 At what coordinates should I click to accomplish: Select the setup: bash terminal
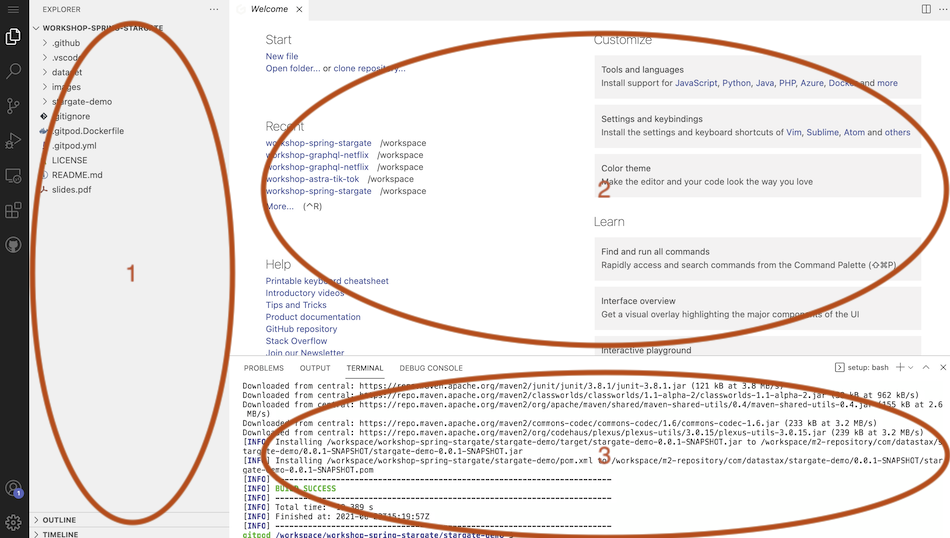tap(862, 367)
